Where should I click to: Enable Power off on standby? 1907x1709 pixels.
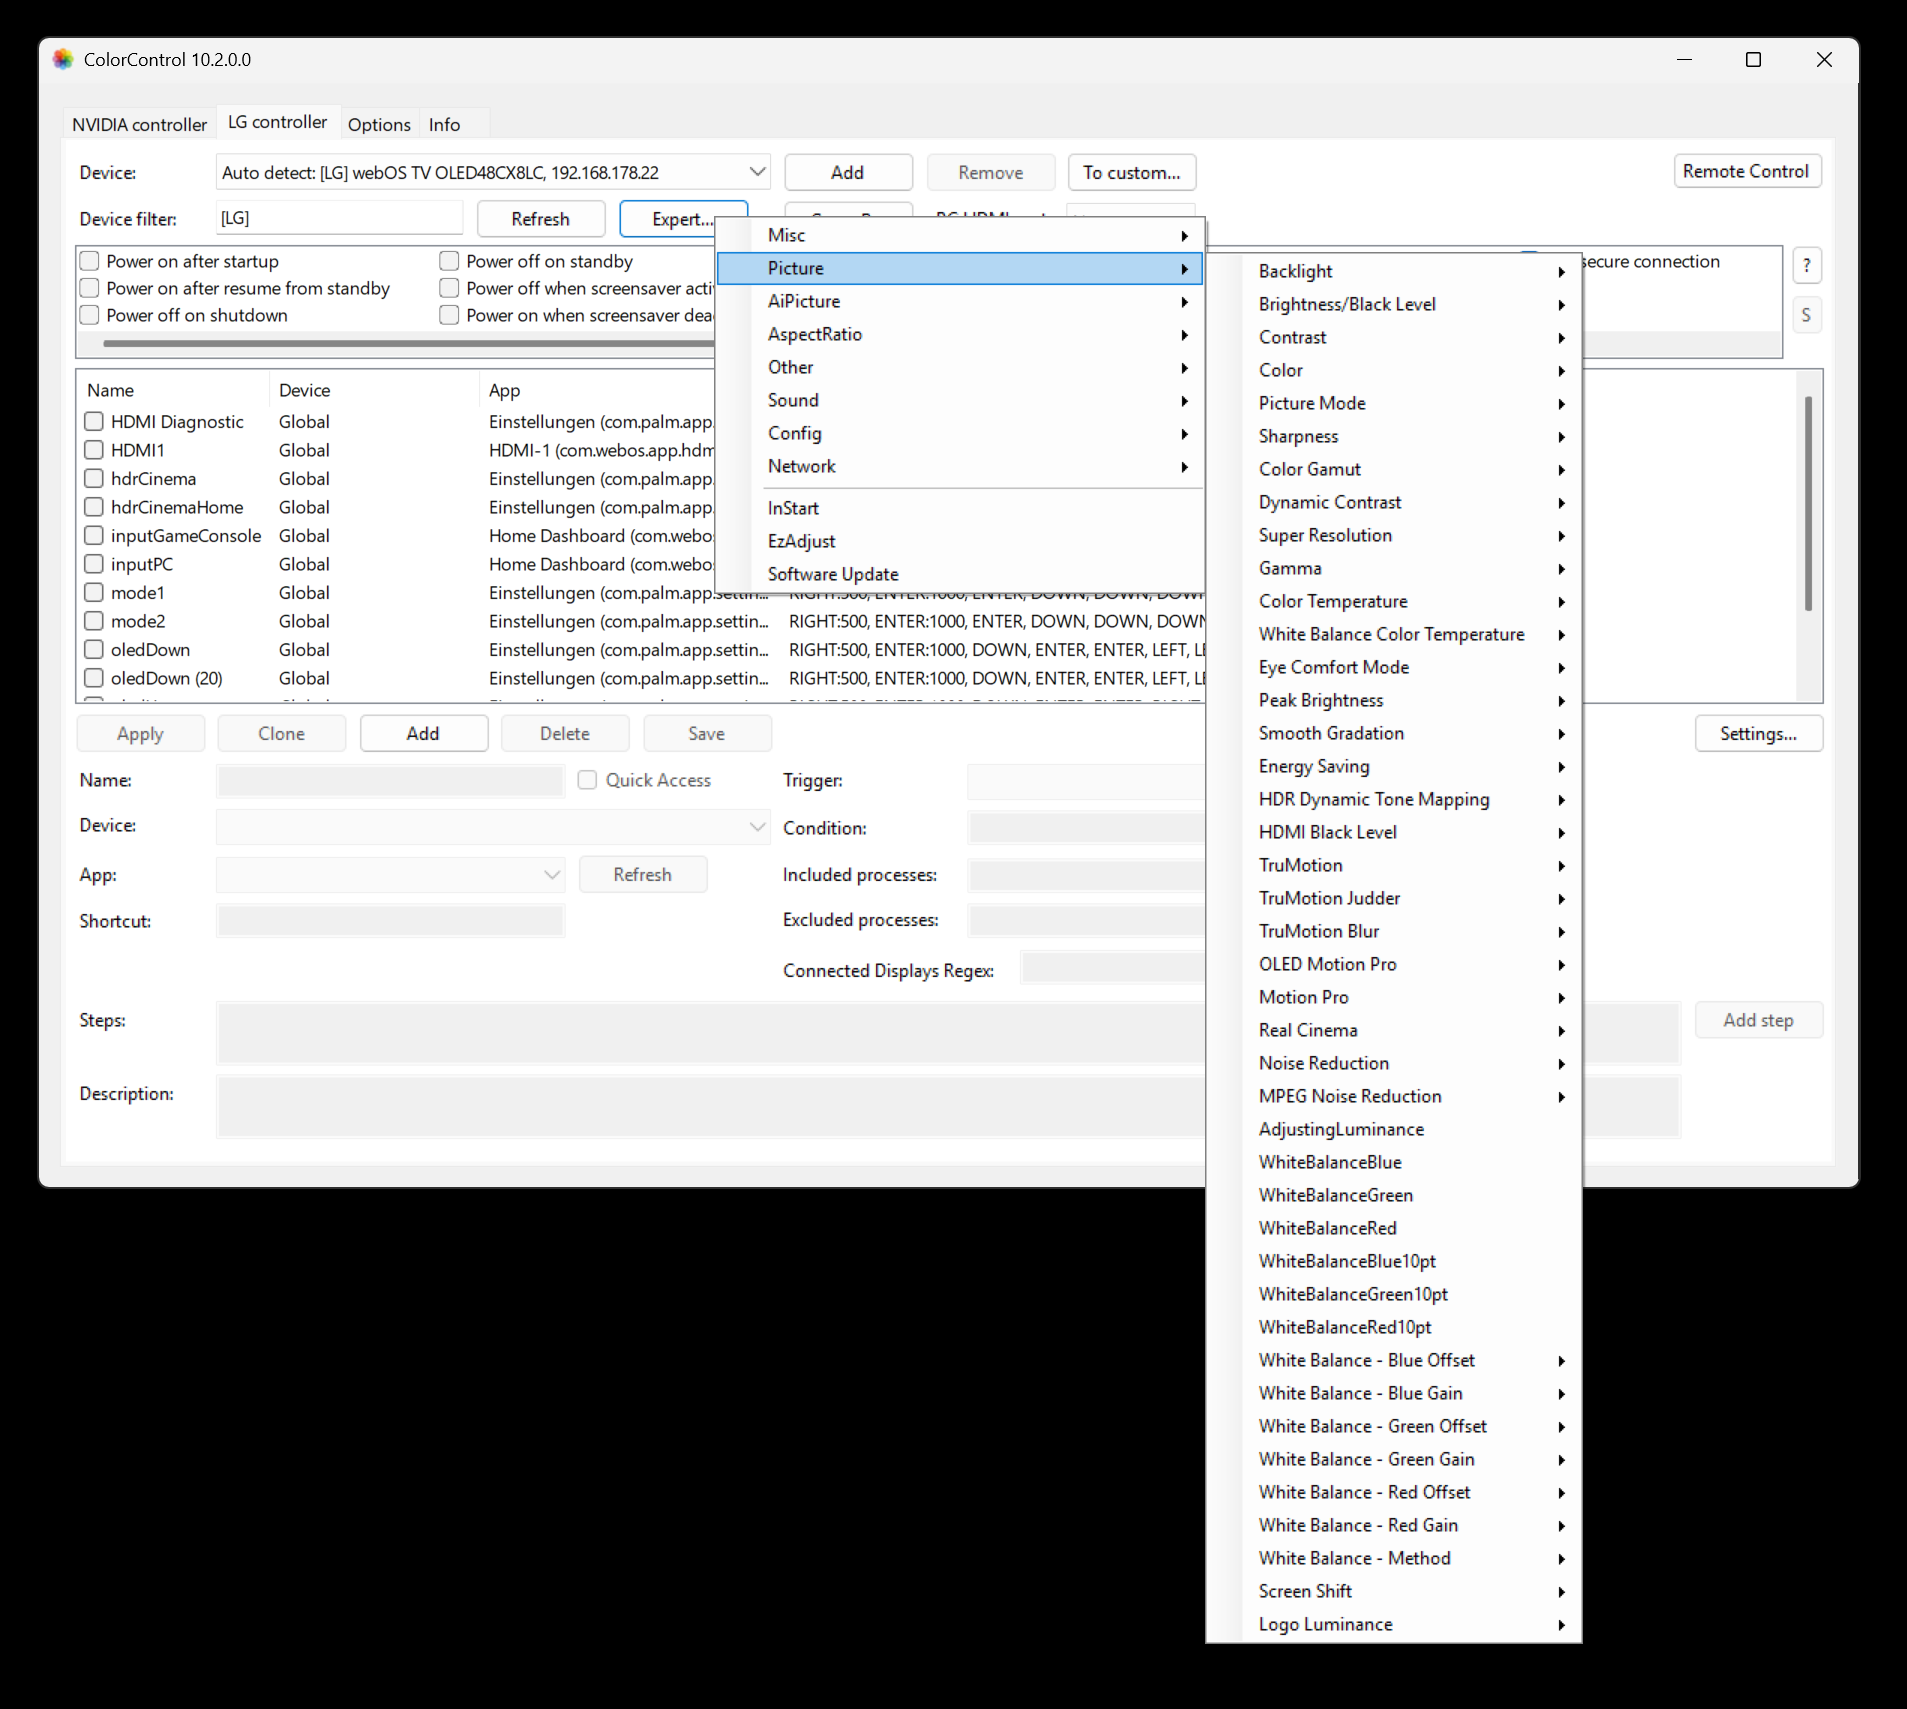(x=450, y=261)
